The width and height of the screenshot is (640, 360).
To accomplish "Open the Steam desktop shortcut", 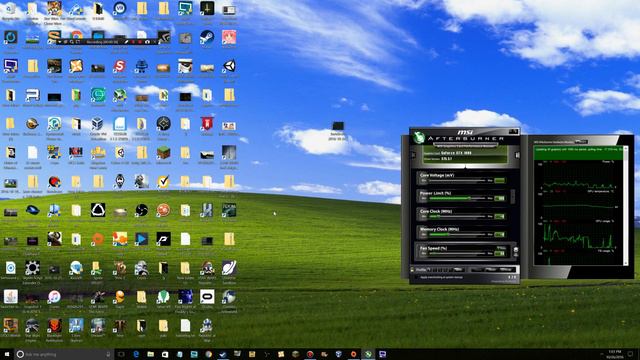I will tap(207, 38).
